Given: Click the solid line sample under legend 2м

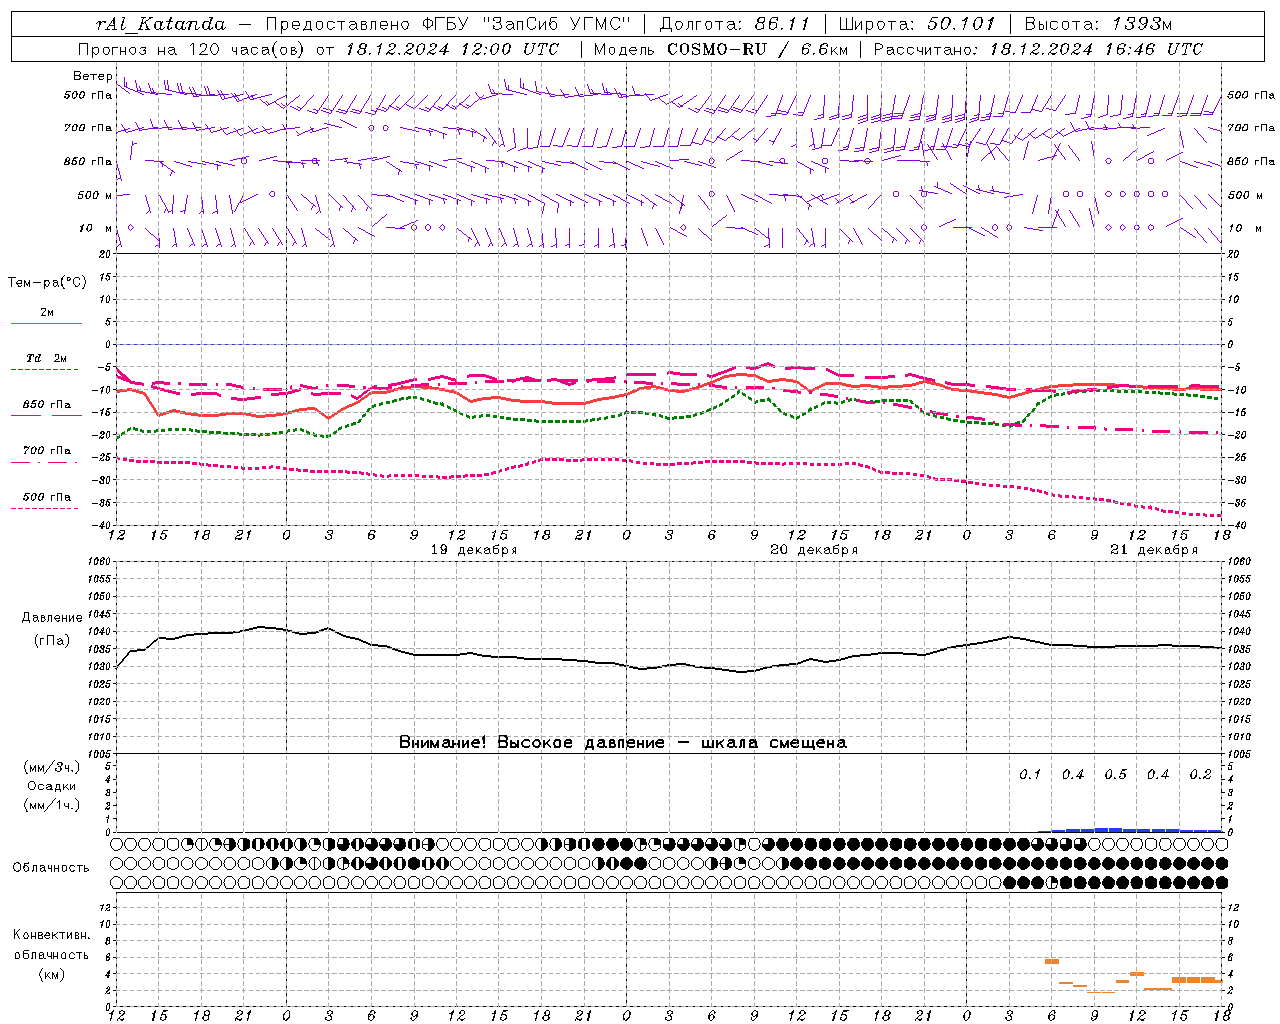Looking at the screenshot, I should click(x=46, y=323).
